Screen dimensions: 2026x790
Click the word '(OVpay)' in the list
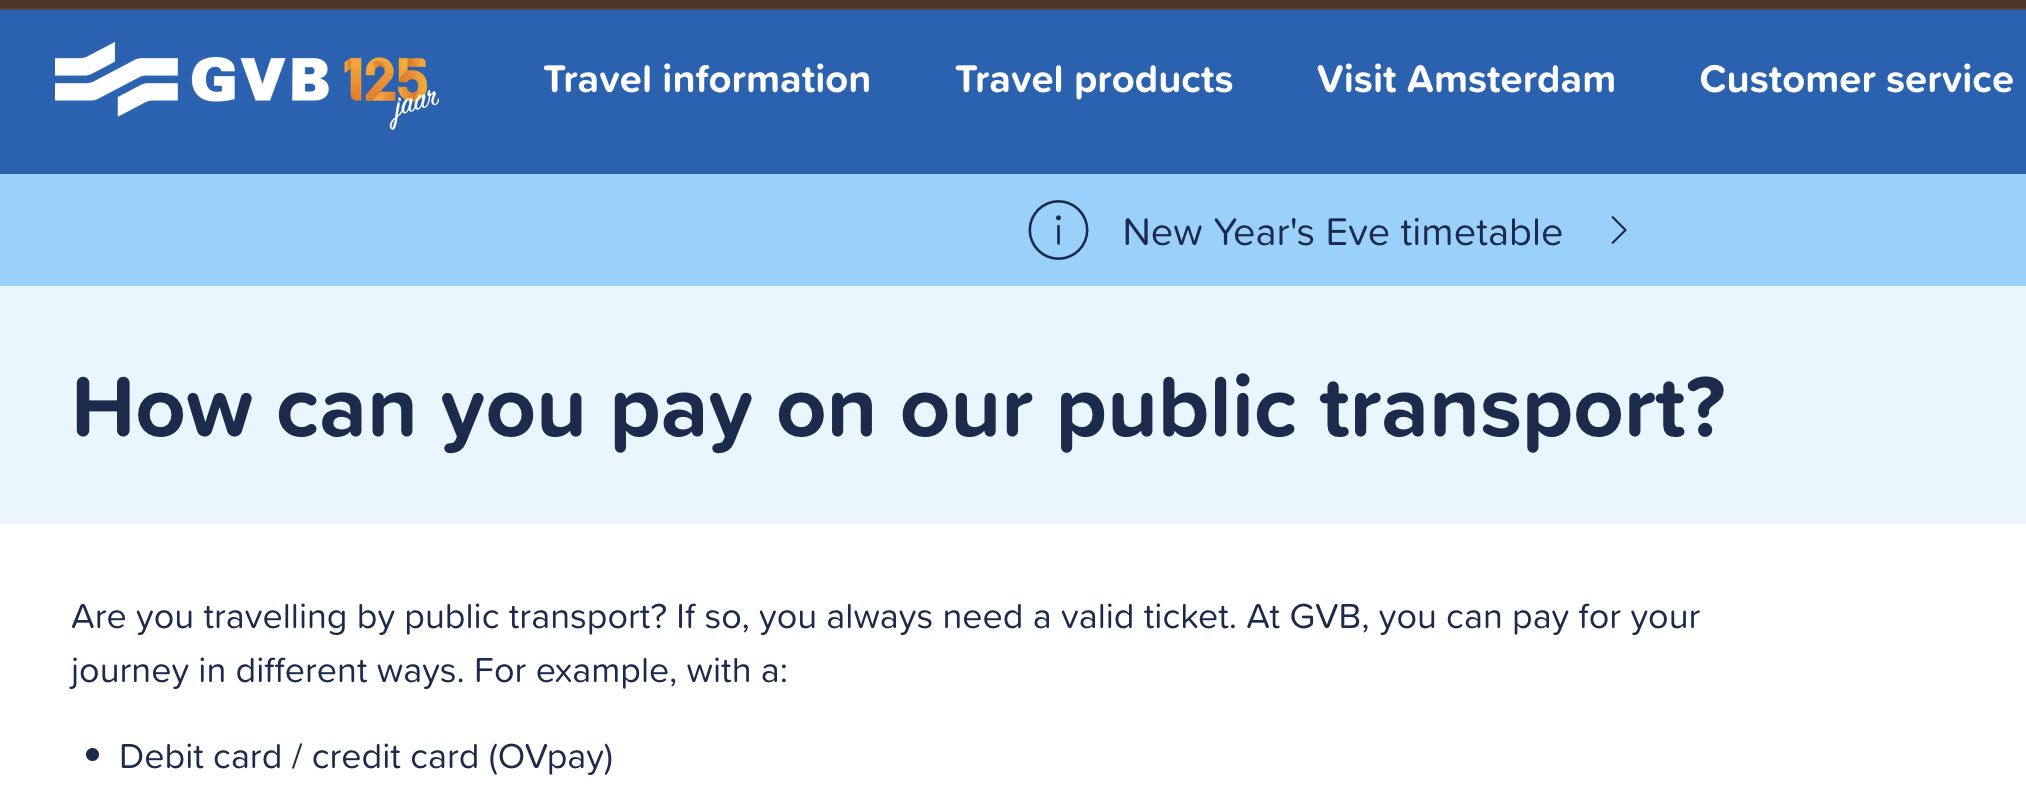point(551,757)
